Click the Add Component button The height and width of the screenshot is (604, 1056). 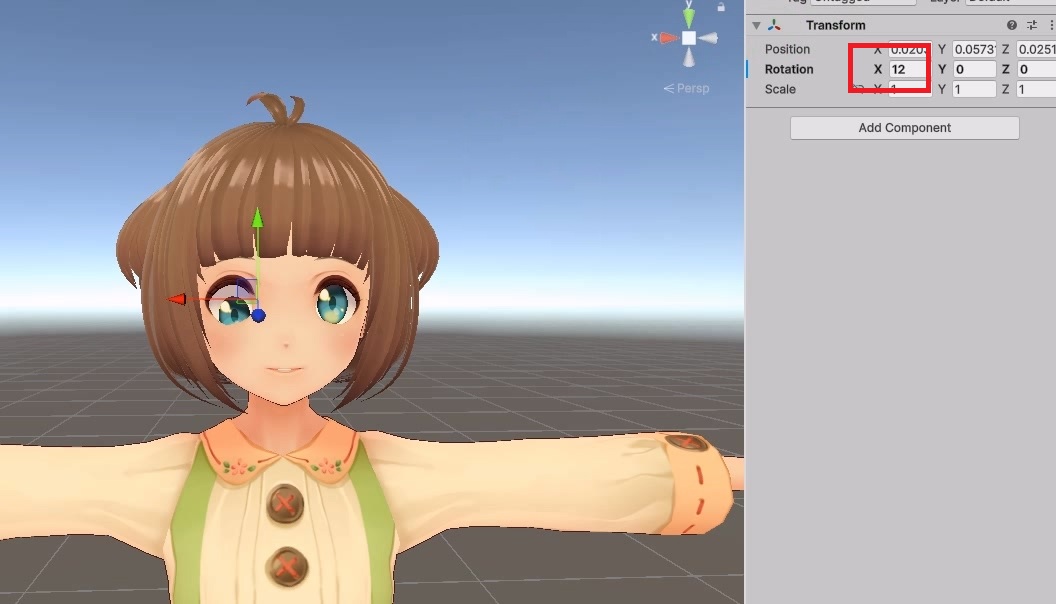904,128
